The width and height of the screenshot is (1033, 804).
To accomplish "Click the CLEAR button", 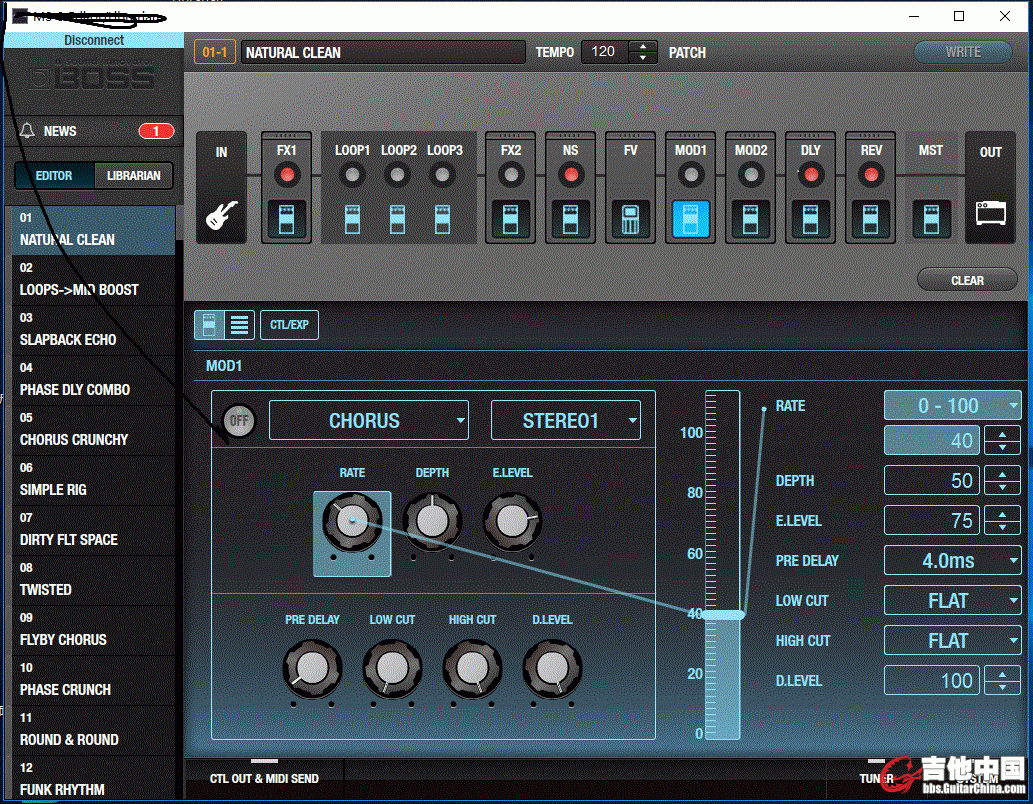I will click(x=967, y=280).
